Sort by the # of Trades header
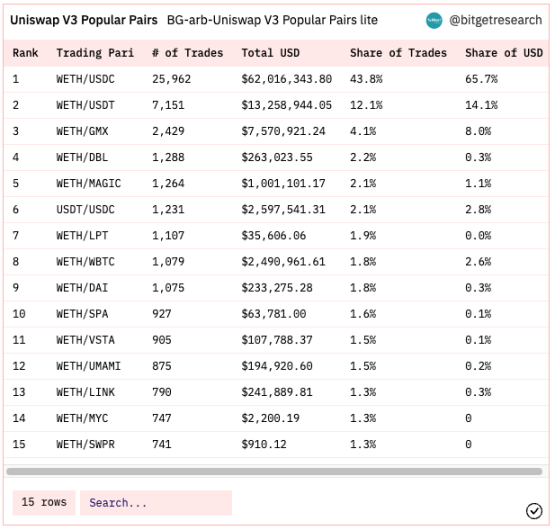The image size is (555, 530). pyautogui.click(x=188, y=53)
